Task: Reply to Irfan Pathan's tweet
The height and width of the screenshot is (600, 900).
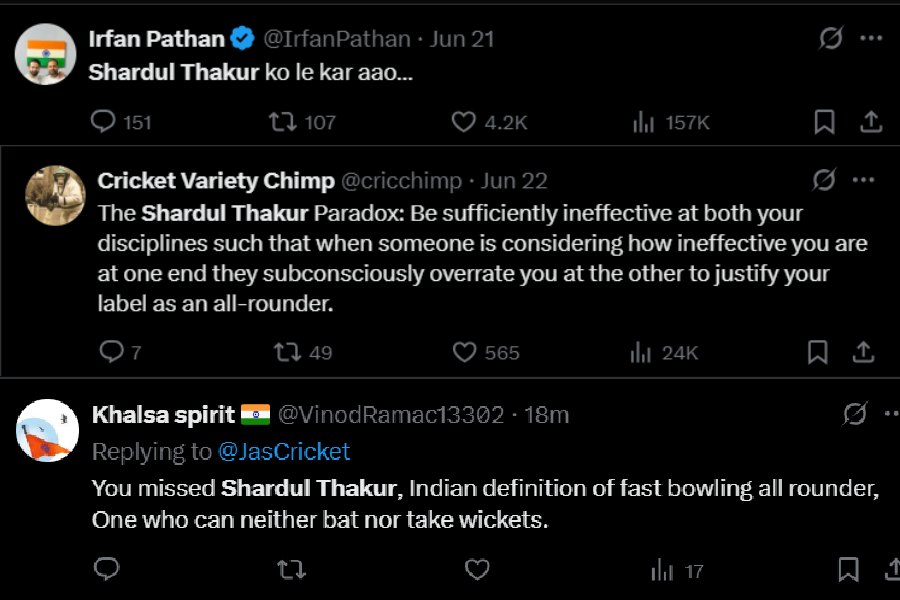Action: pyautogui.click(x=104, y=122)
